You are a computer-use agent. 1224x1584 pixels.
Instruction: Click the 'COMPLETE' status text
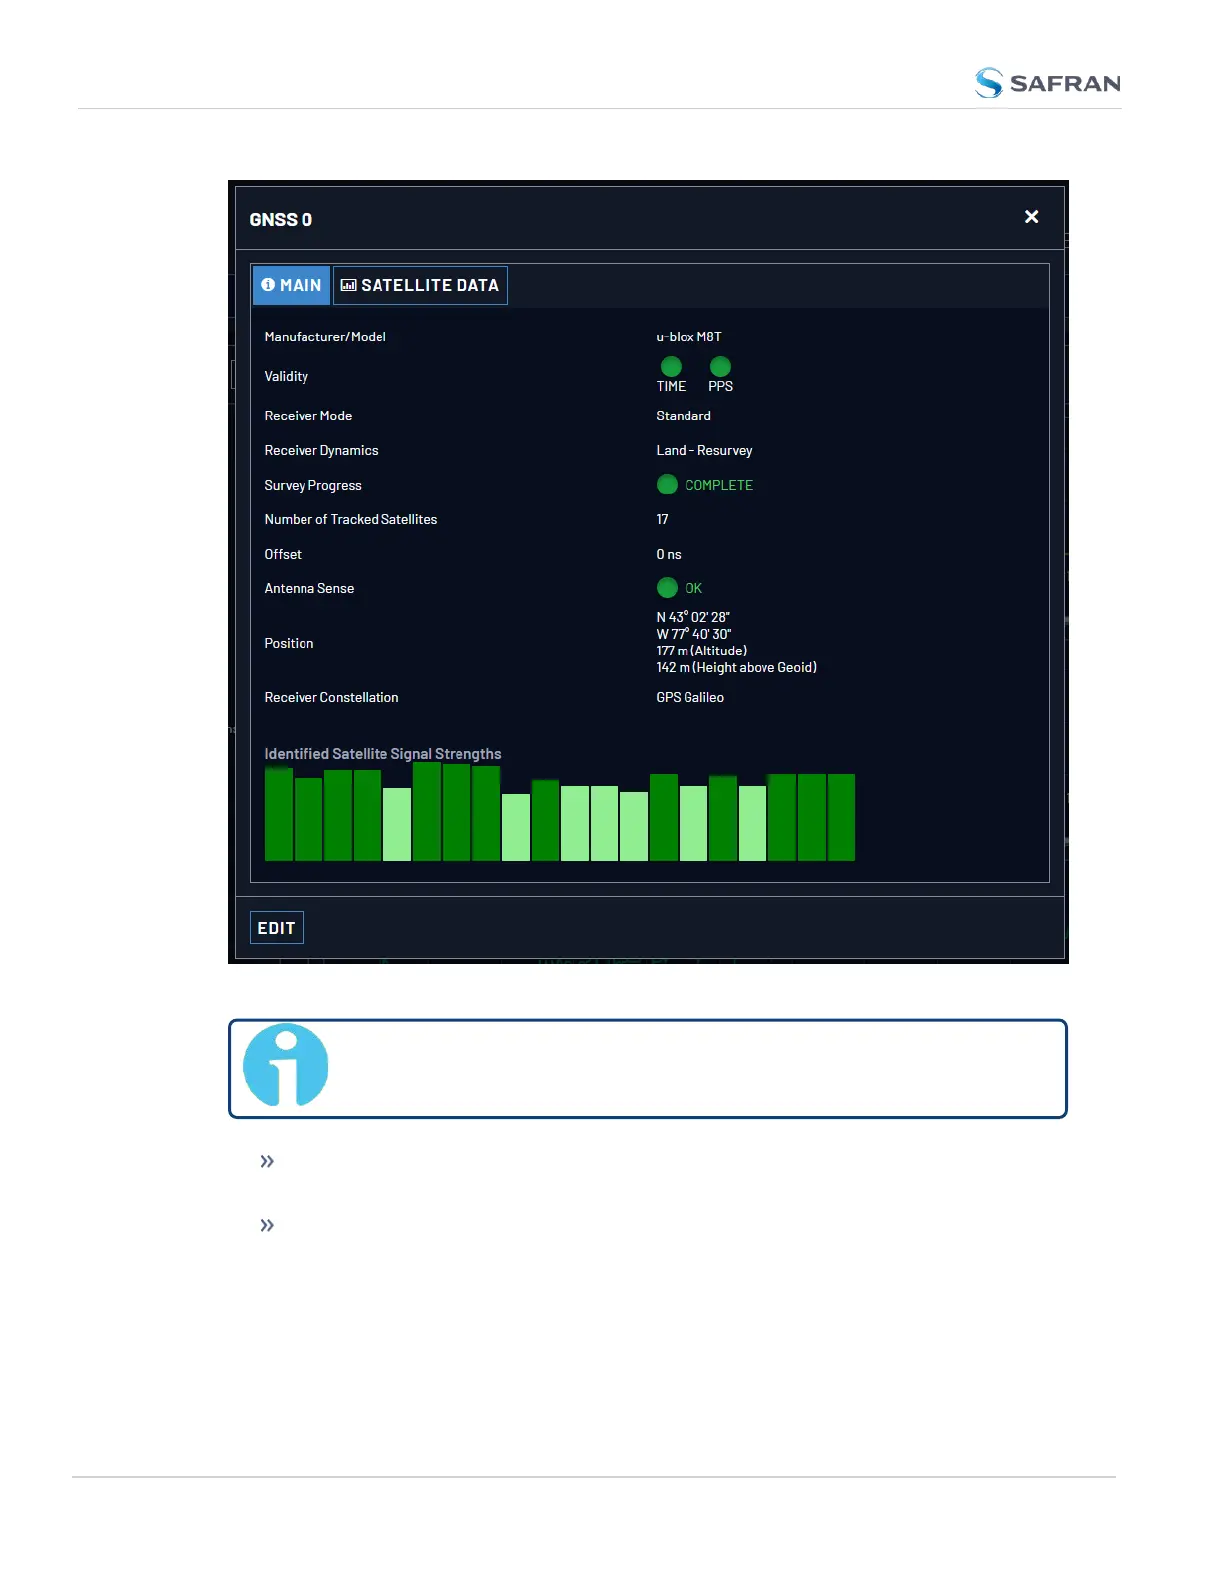pyautogui.click(x=719, y=485)
